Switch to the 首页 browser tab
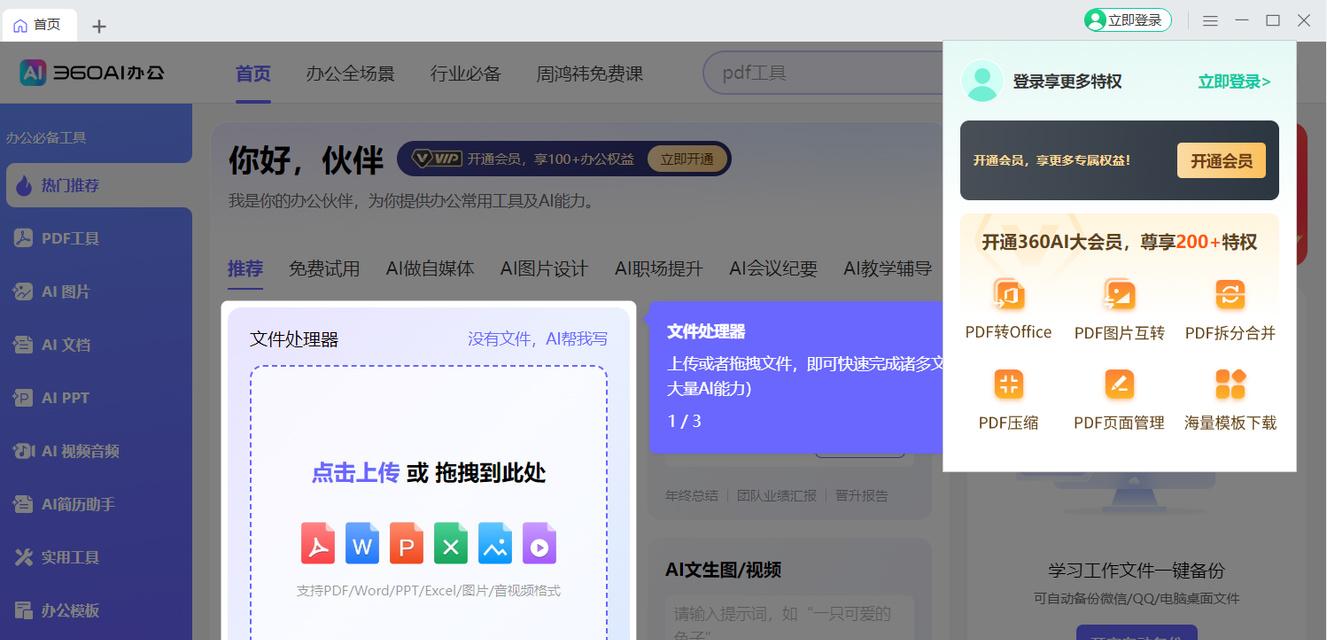This screenshot has height=640, width=1327. click(x=37, y=25)
